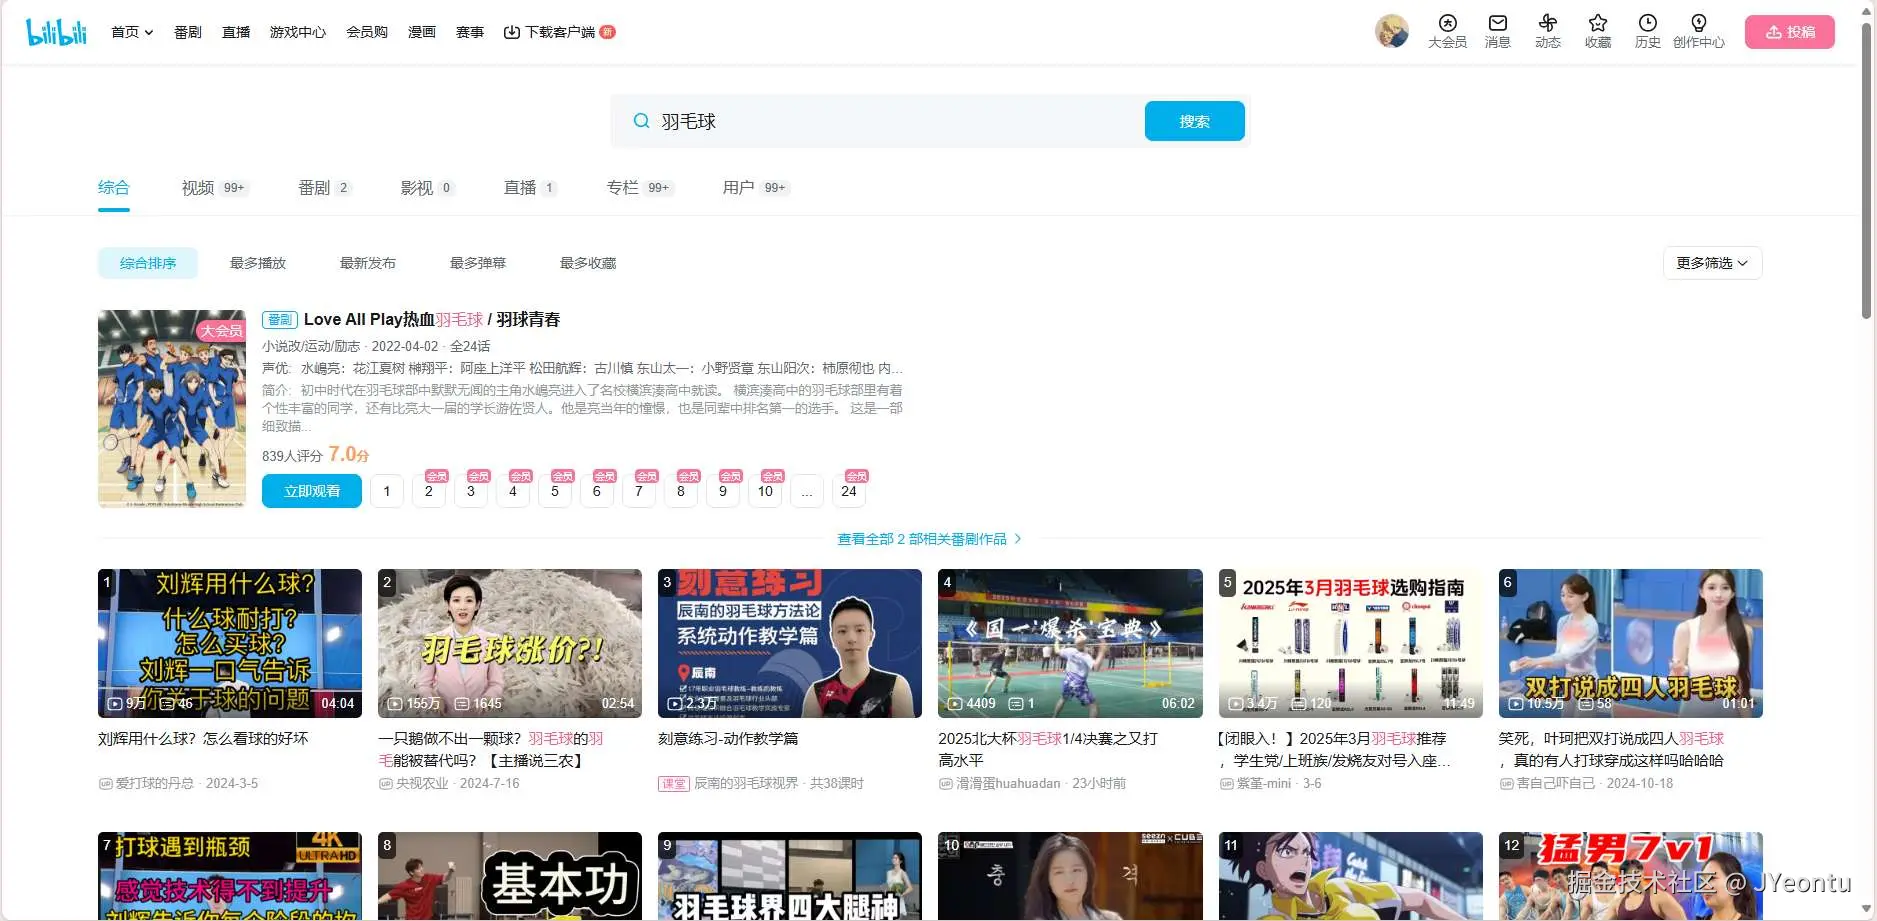Screen dimensions: 1877x921
Task: Open the 基本功 video thumbnail numbered 8
Action: tap(510, 876)
